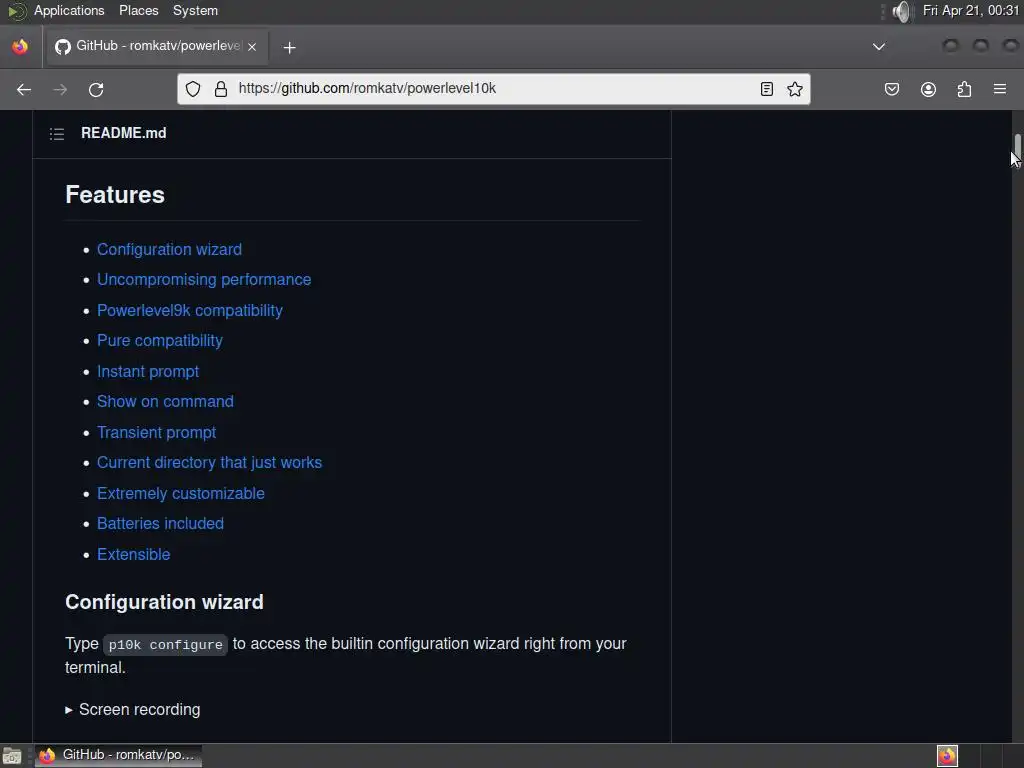Go to Batteries included section
This screenshot has width=1024, height=768.
pos(160,524)
